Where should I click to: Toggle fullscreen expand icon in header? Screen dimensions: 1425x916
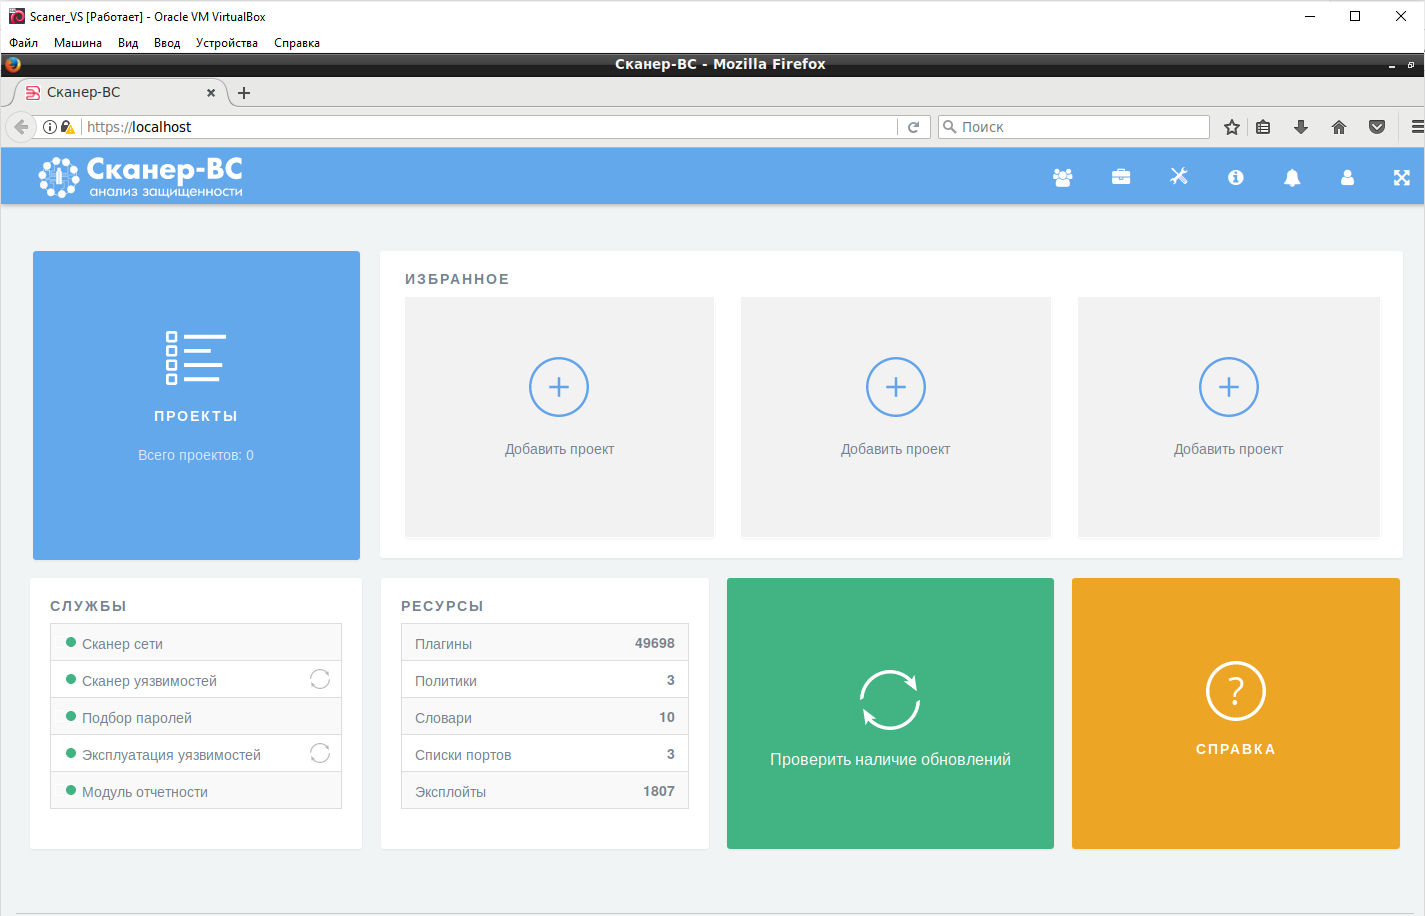[1402, 177]
